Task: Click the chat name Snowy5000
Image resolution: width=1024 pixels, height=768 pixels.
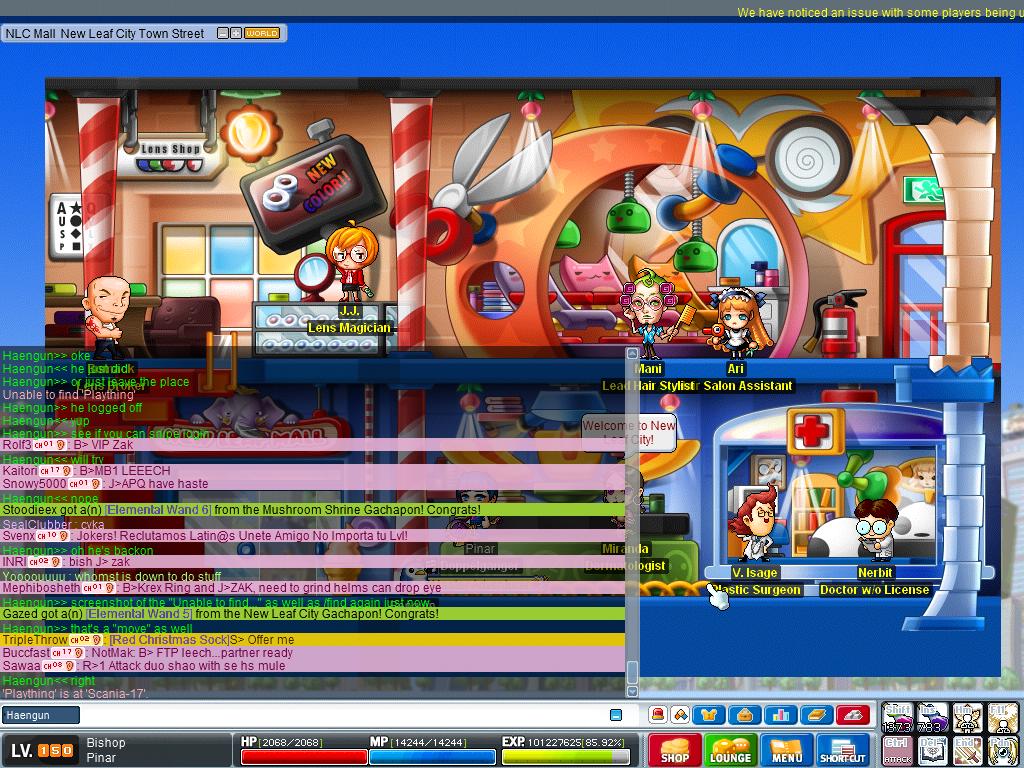Action: [x=34, y=484]
